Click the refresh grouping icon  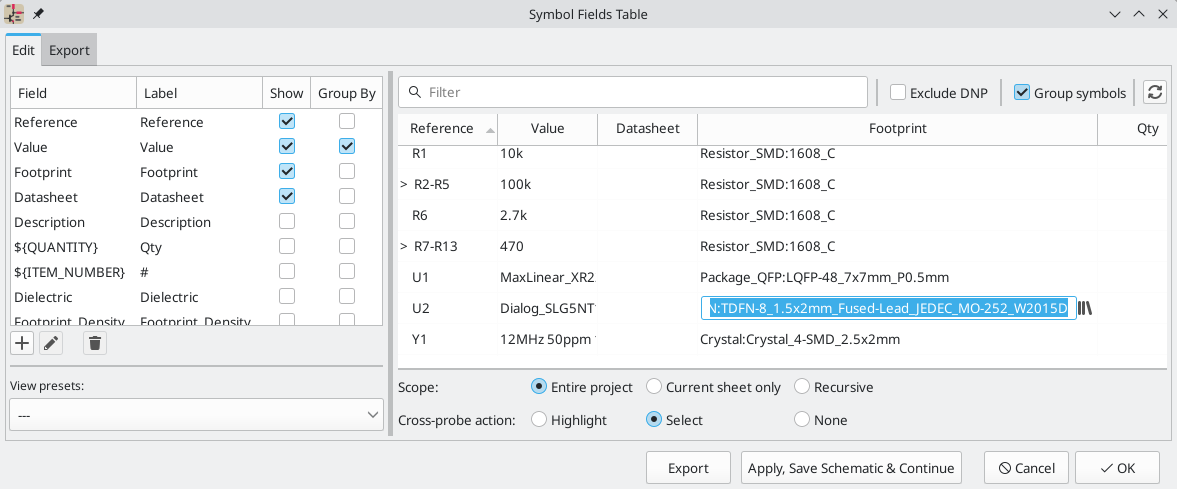(x=1155, y=92)
